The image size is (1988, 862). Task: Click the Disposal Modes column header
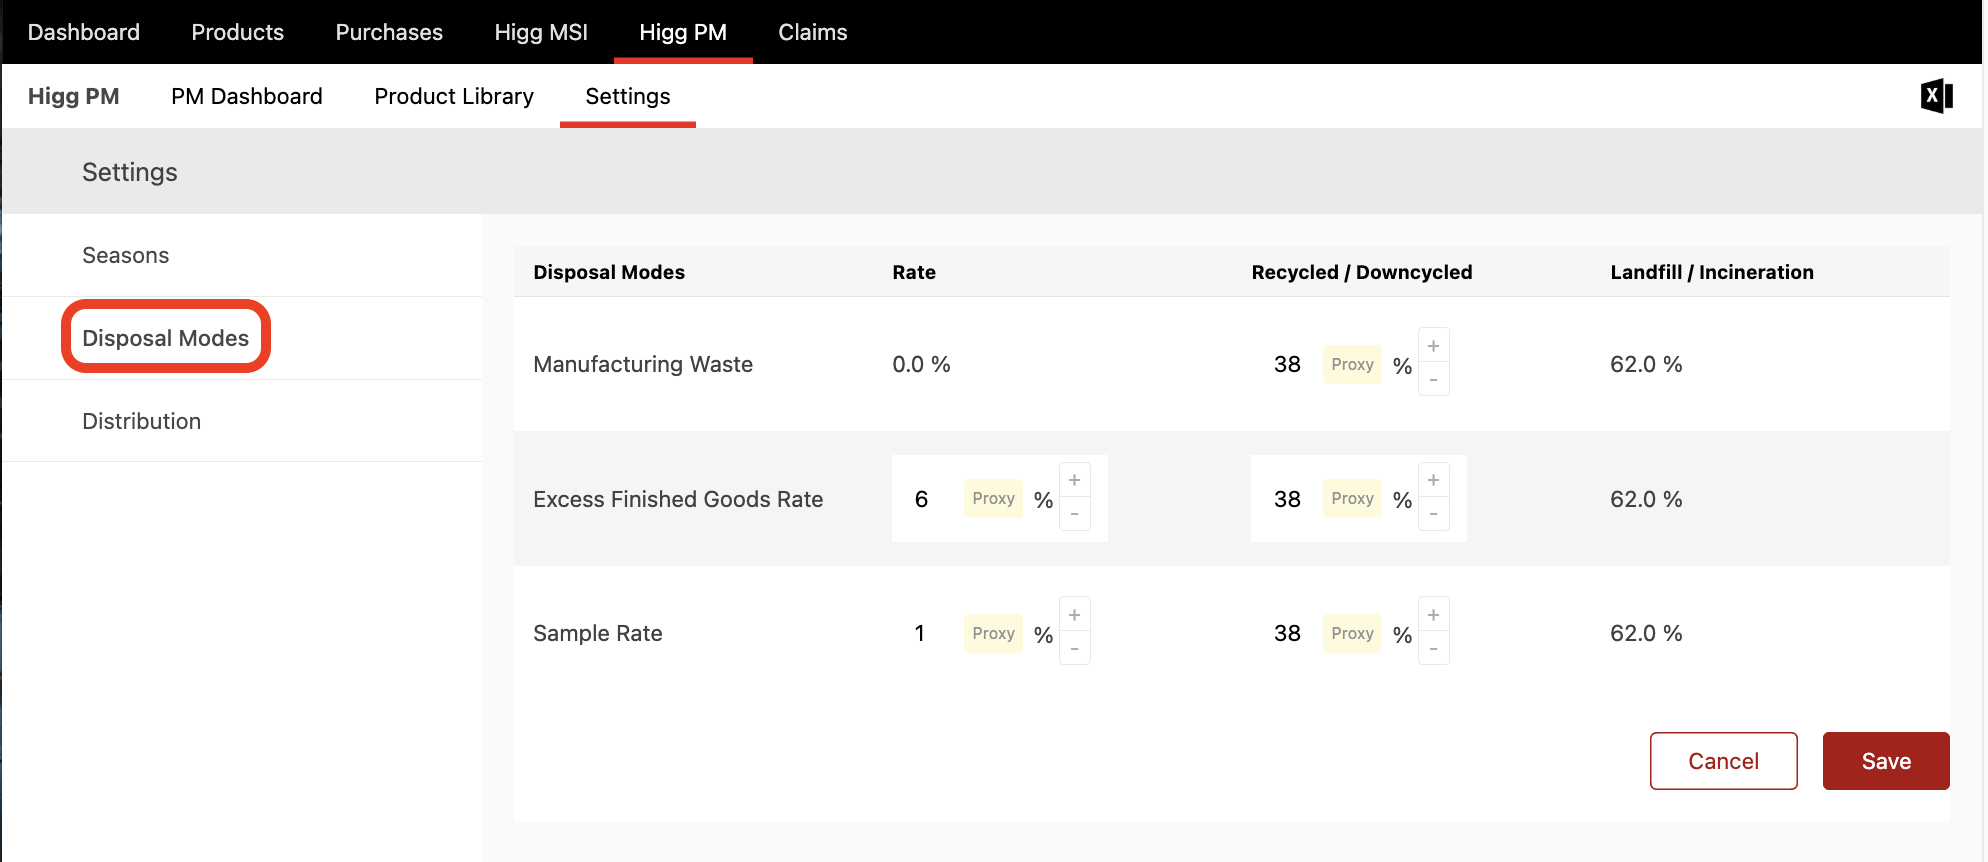coord(609,272)
